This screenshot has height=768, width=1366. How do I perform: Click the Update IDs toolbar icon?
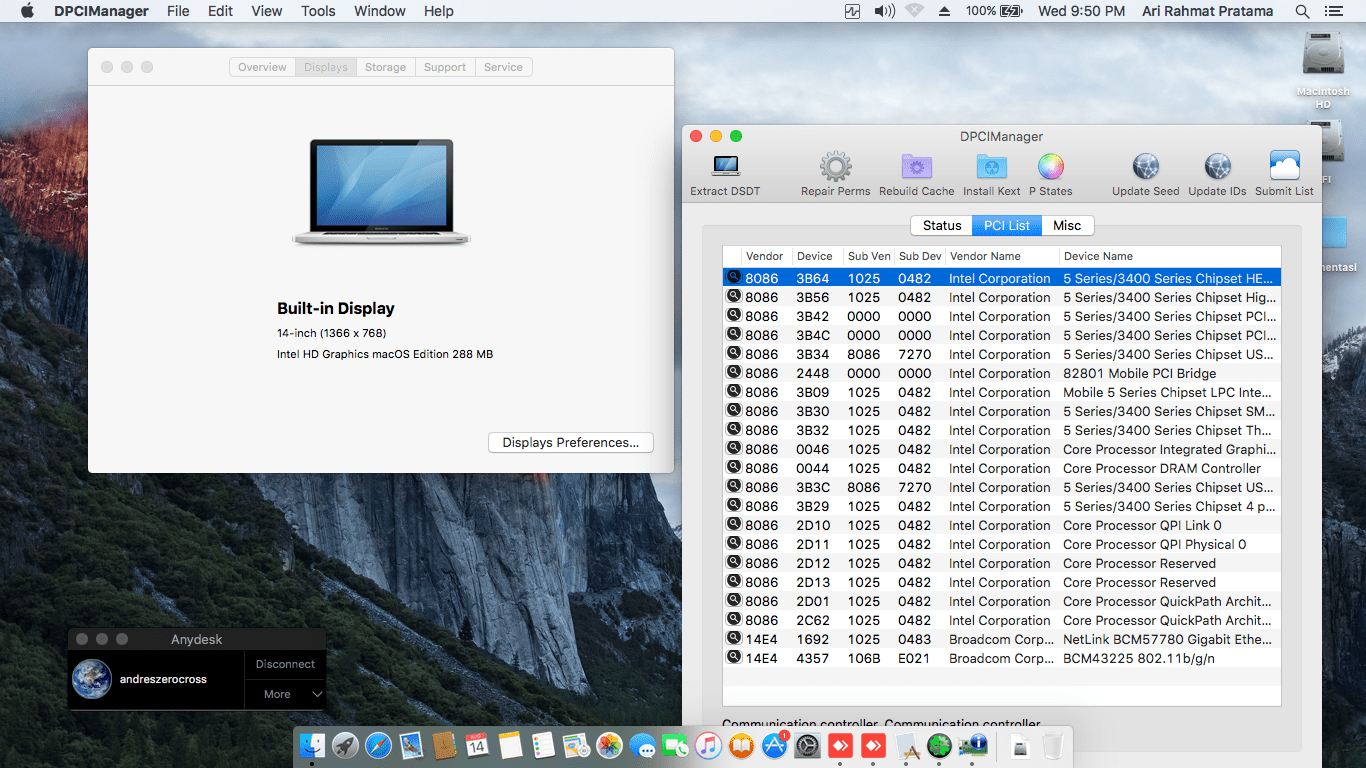[x=1217, y=166]
